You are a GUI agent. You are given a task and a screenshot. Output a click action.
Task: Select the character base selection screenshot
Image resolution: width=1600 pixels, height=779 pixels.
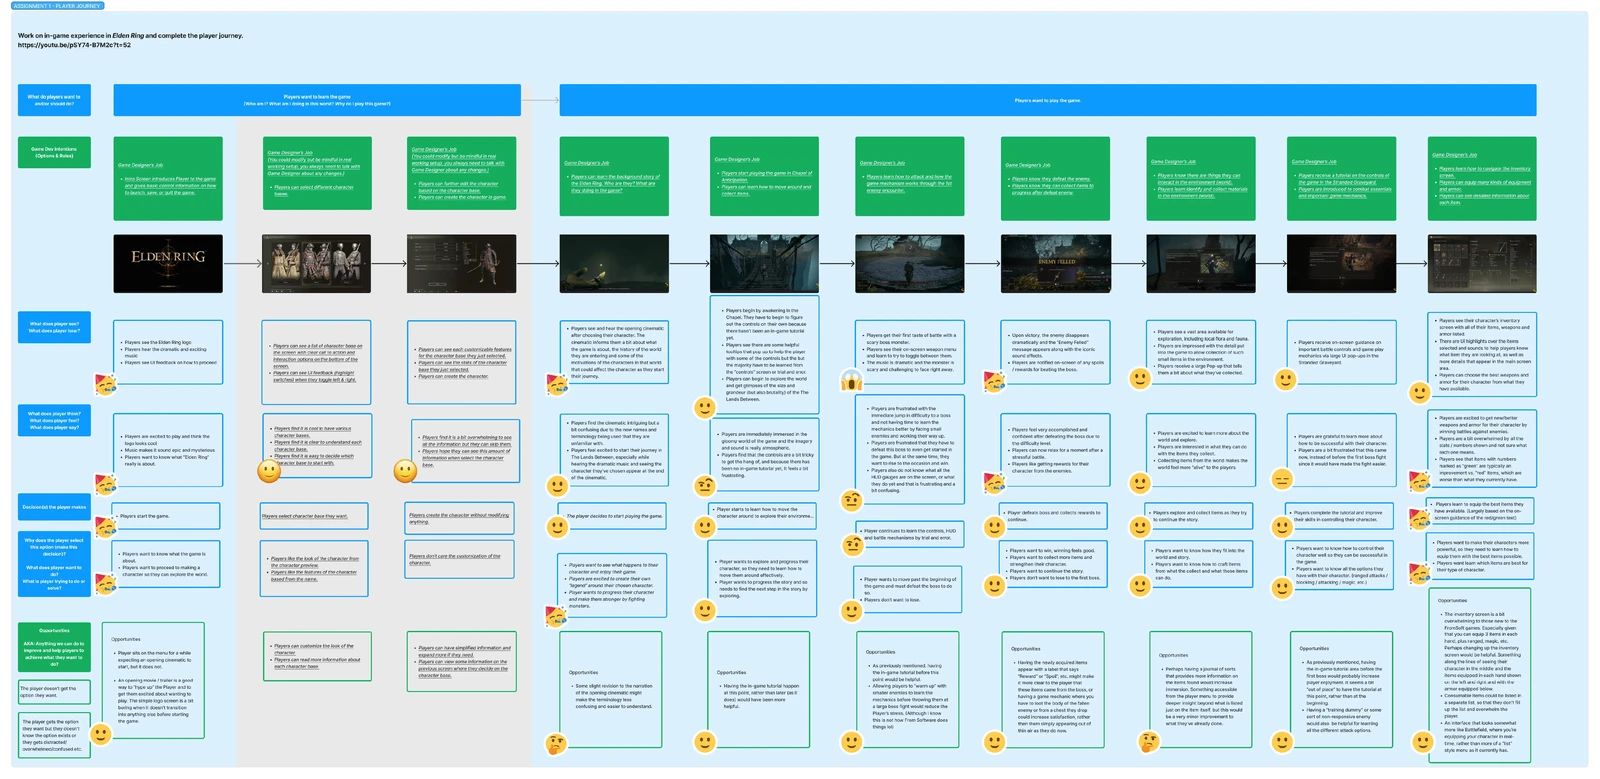[316, 264]
